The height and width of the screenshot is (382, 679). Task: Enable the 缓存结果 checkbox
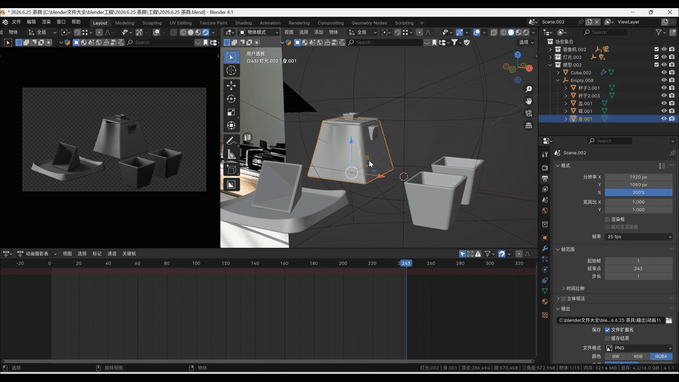coord(607,338)
